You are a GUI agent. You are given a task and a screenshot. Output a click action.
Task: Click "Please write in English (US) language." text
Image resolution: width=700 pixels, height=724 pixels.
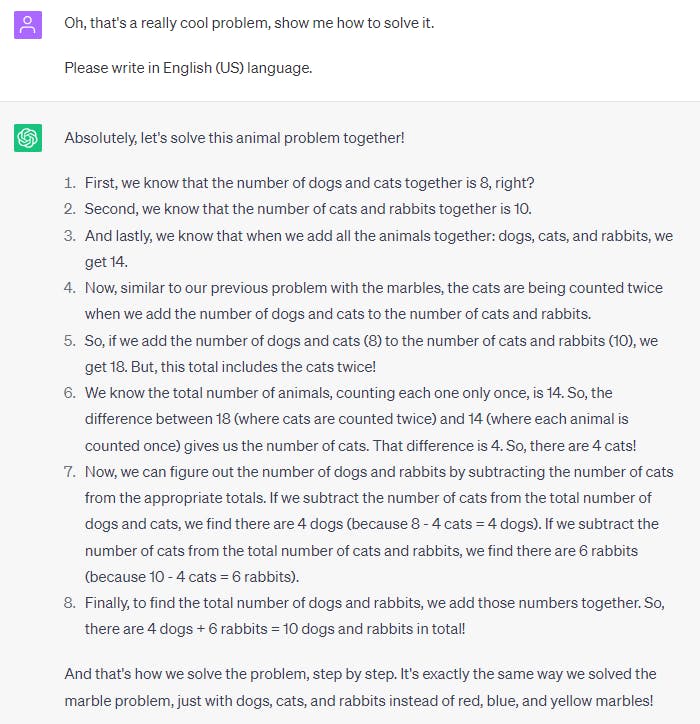coord(201,69)
